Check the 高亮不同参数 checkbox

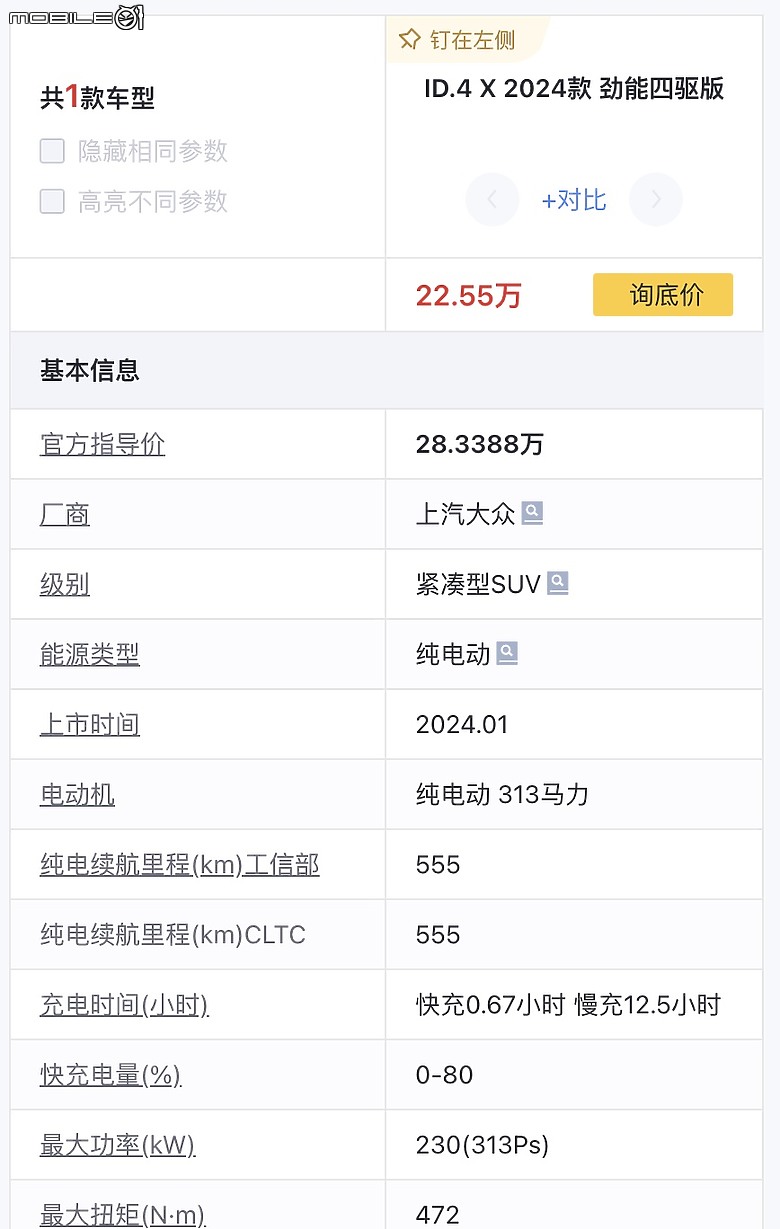tap(52, 201)
